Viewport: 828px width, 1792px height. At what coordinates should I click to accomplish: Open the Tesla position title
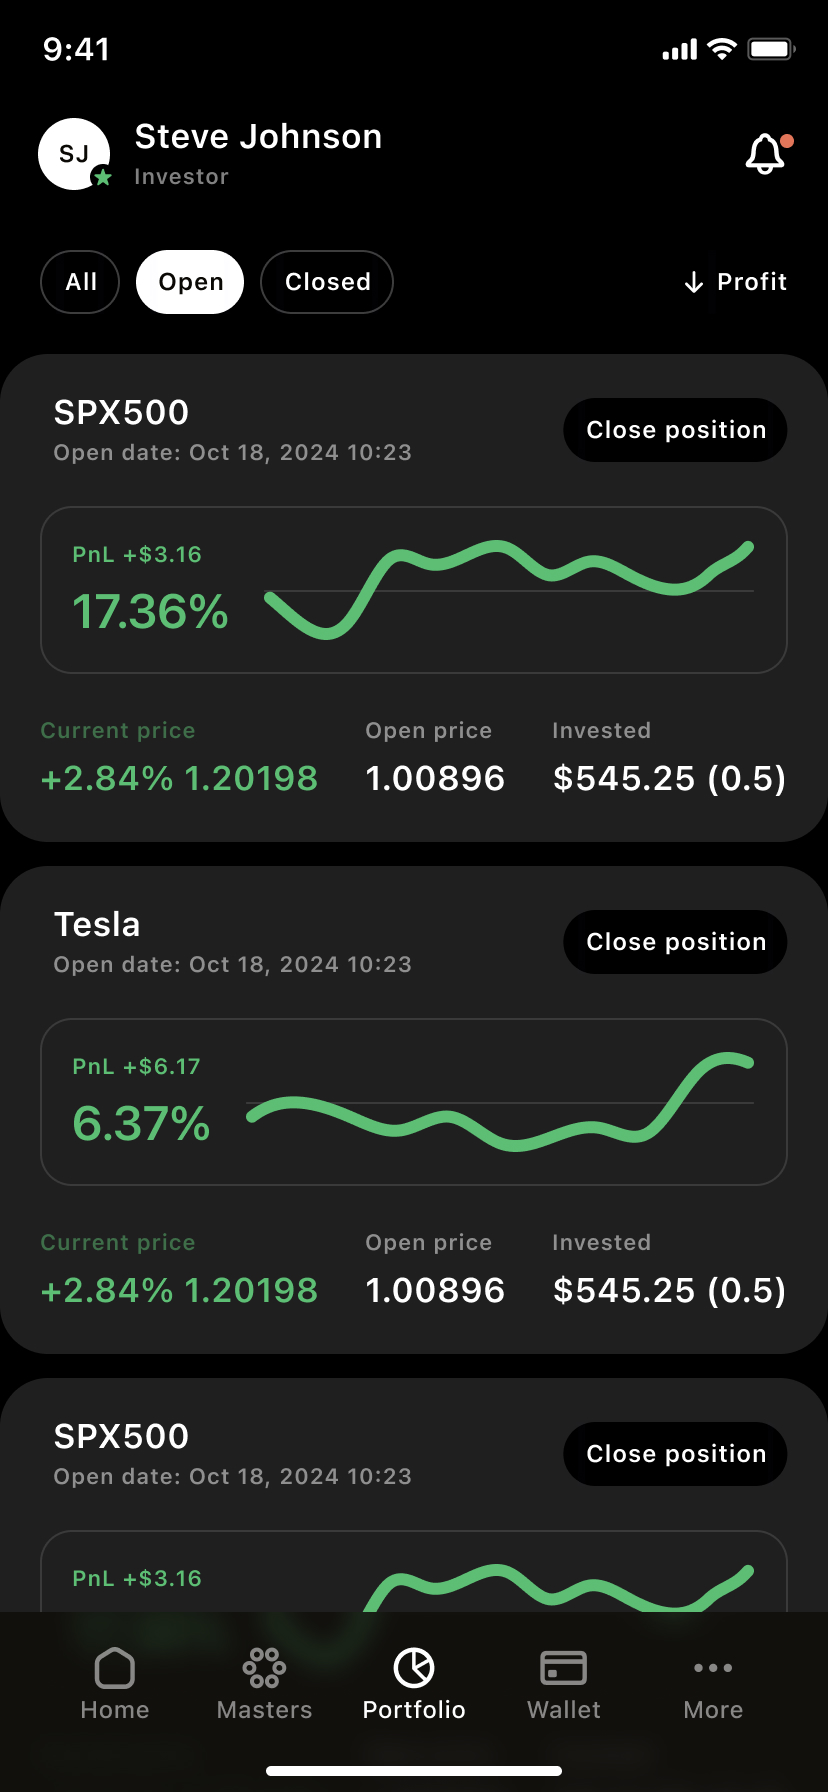tap(97, 925)
